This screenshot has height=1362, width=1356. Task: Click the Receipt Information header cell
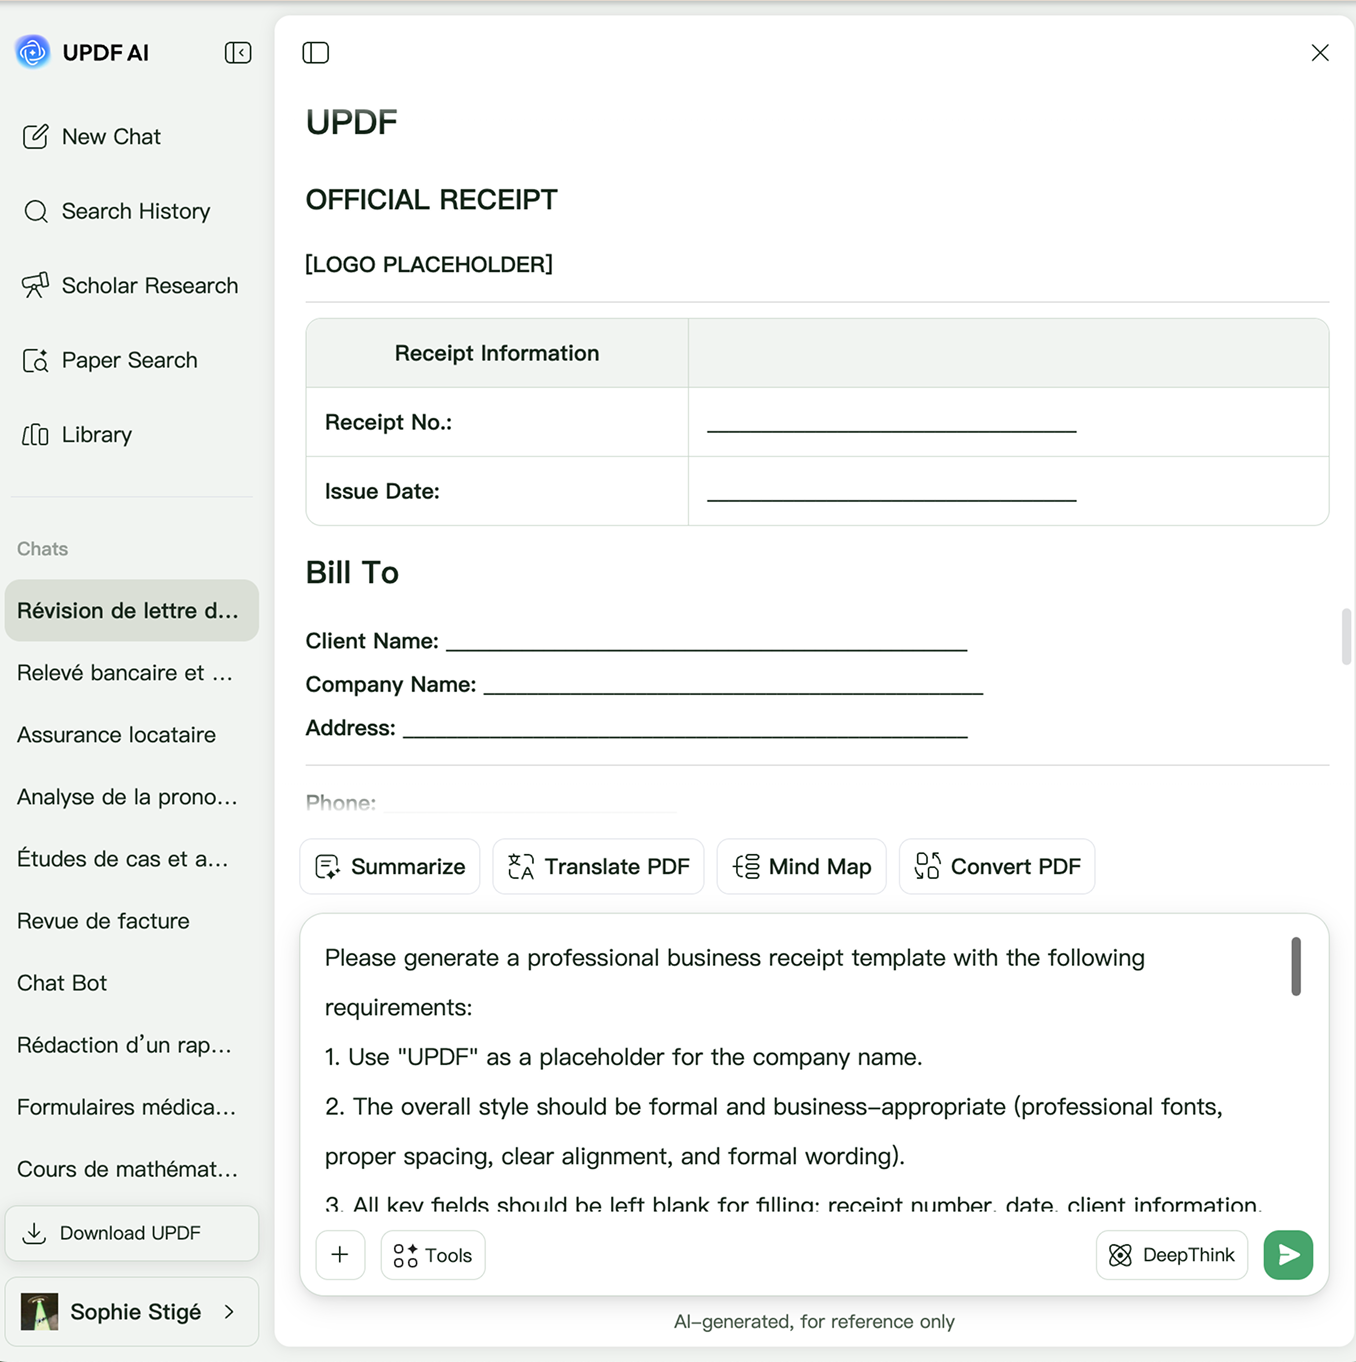coord(497,353)
